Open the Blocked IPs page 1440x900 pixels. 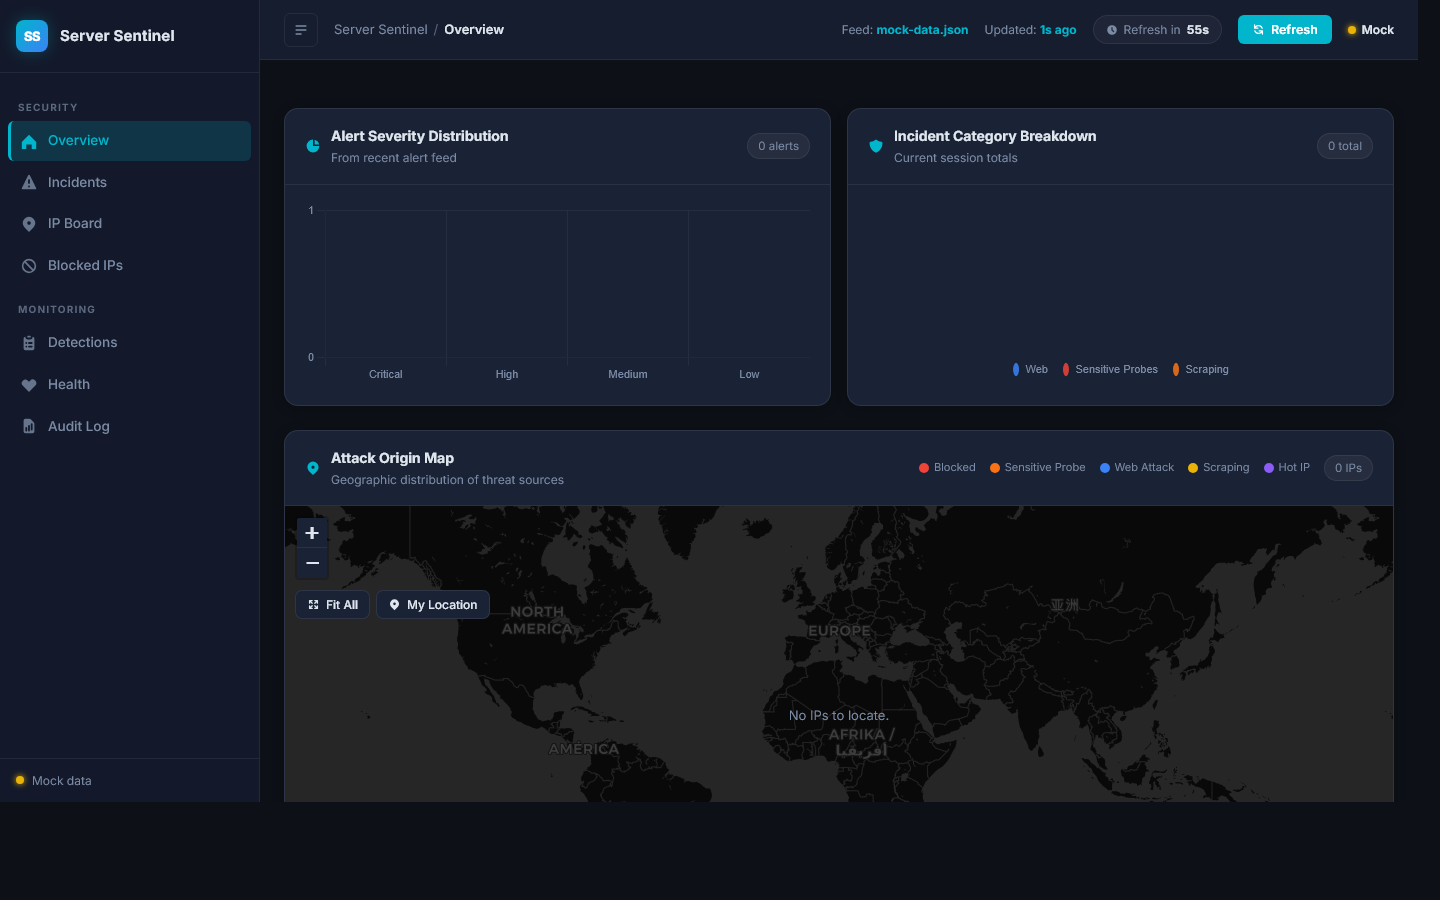click(x=129, y=266)
